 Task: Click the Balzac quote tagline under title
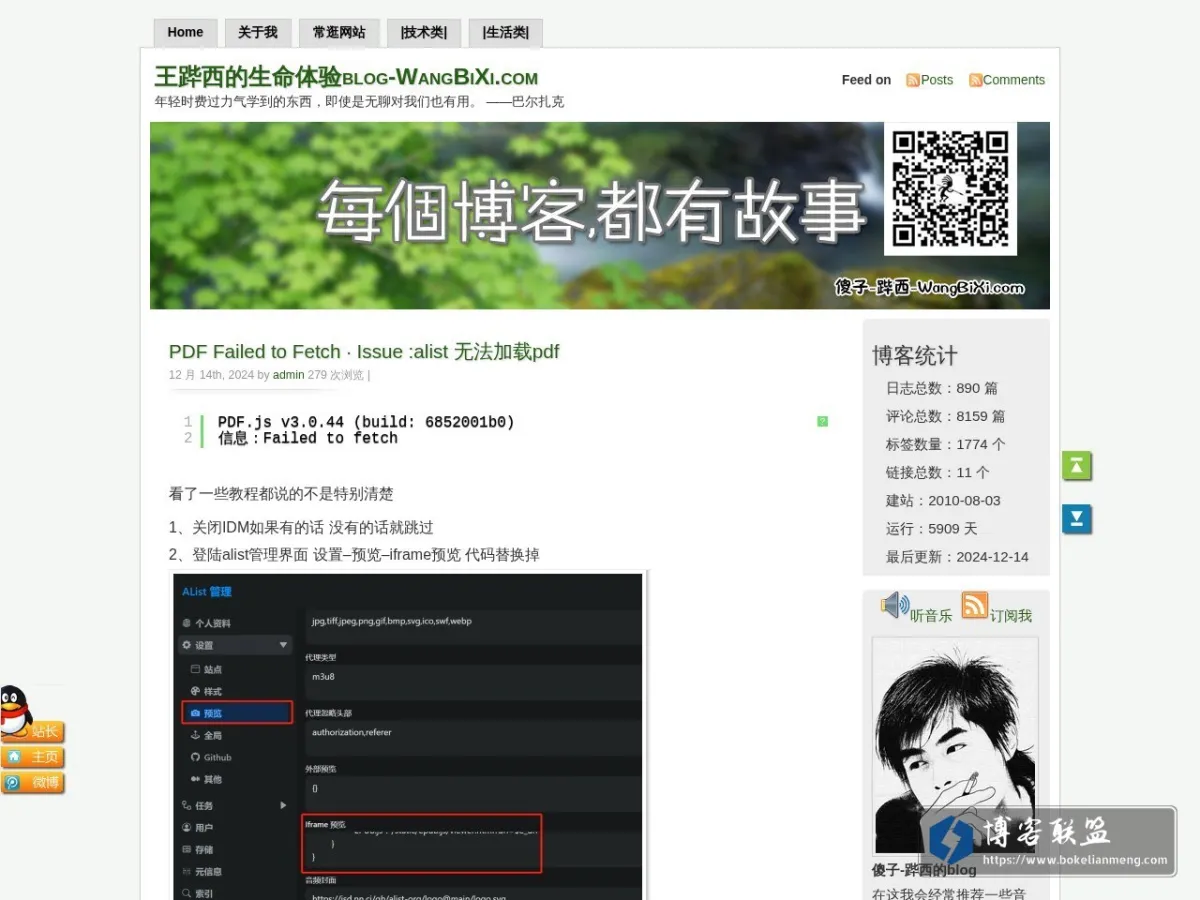coord(359,101)
